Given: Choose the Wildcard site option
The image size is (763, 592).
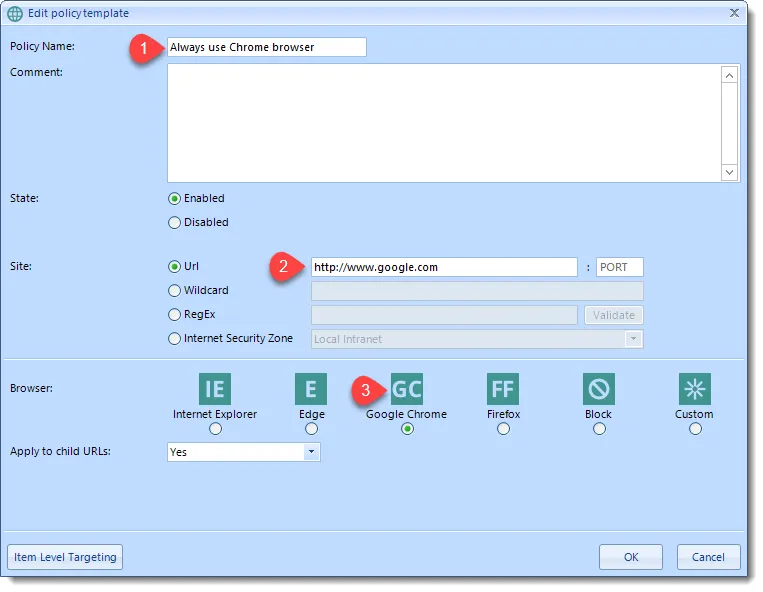Looking at the screenshot, I should [x=175, y=291].
